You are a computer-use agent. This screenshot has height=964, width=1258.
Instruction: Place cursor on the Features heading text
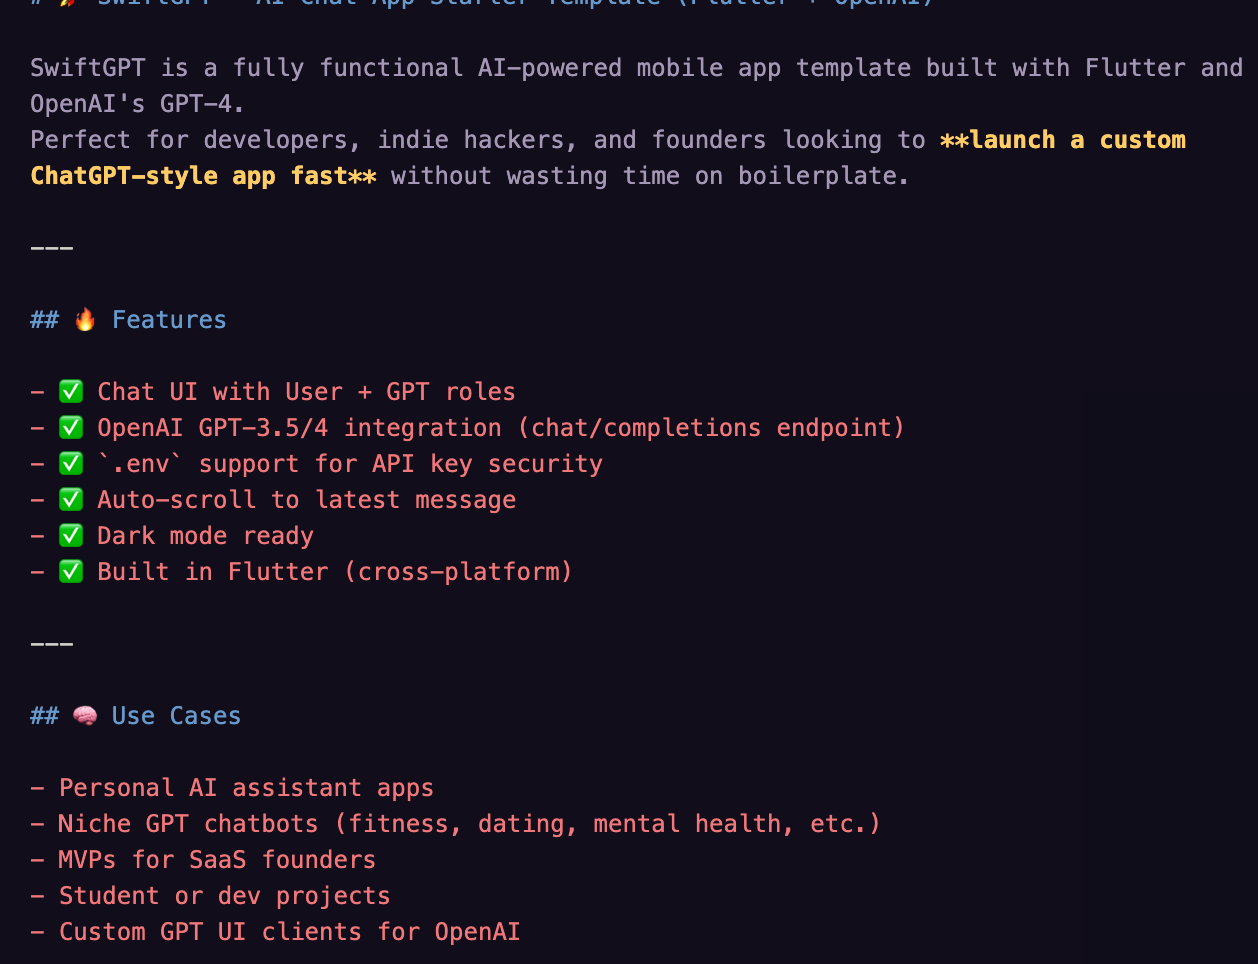coord(169,320)
